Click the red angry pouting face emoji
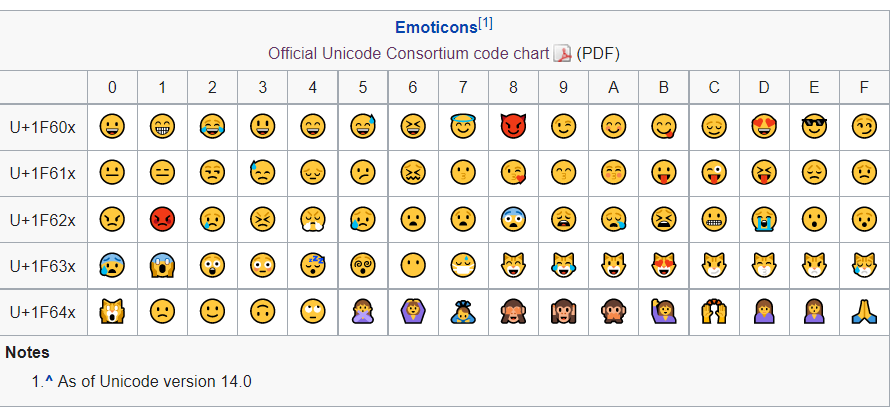This screenshot has width=891, height=415. 162,219
